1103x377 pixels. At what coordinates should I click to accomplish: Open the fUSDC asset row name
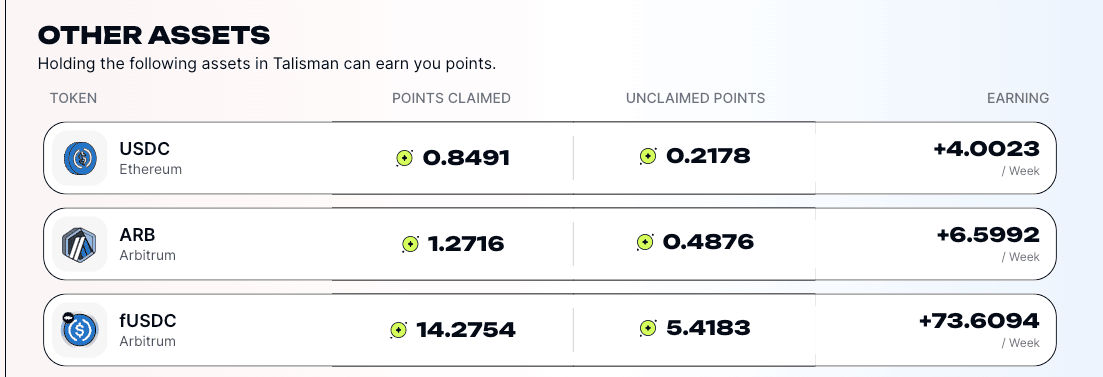point(148,321)
